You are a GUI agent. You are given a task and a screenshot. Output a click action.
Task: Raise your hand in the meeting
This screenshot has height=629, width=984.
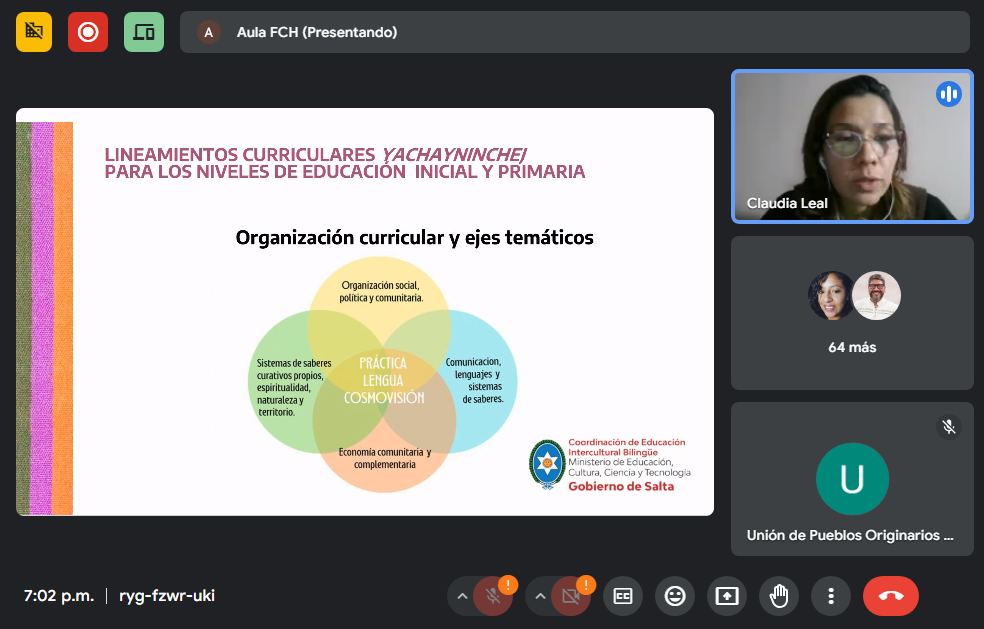[779, 596]
